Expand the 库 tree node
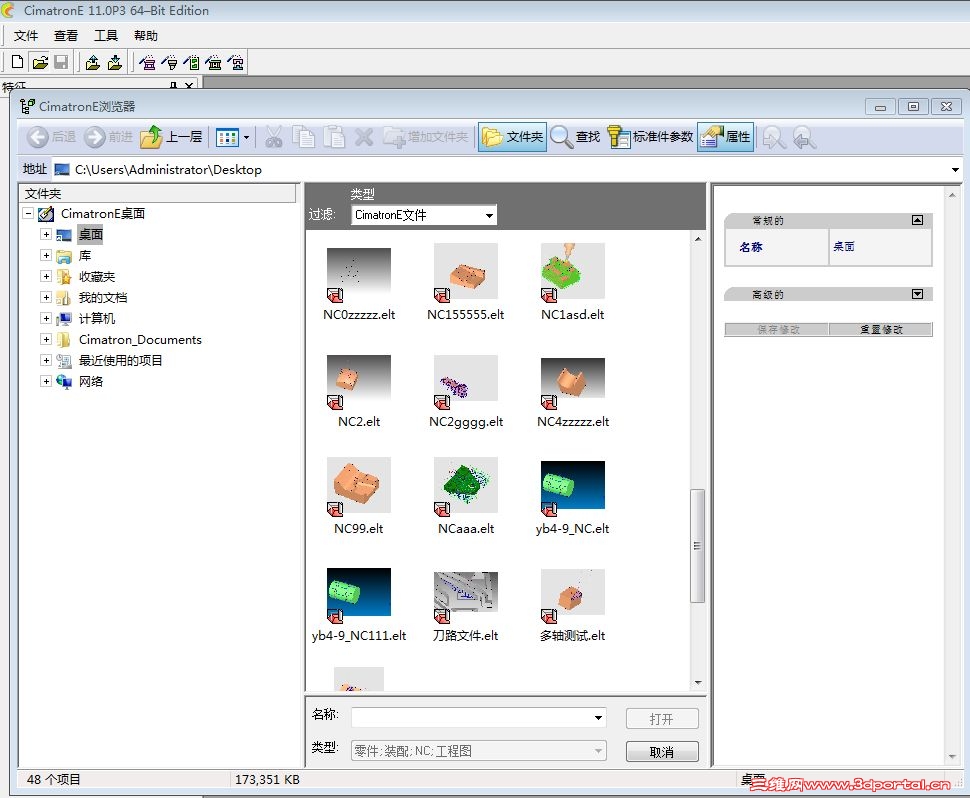 tap(46, 255)
